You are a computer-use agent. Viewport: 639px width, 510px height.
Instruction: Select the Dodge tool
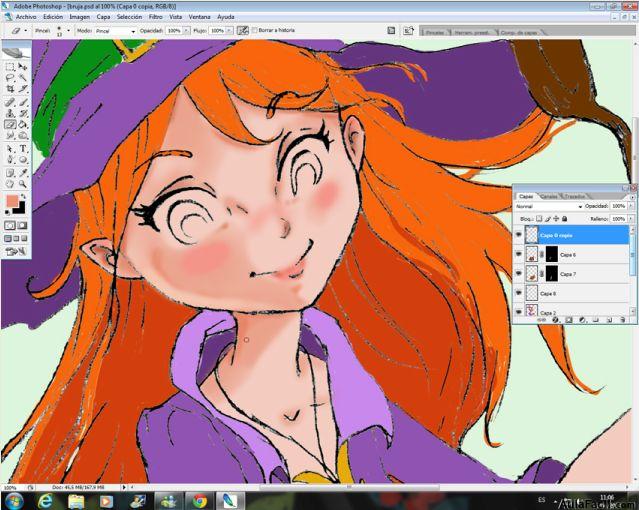(x=23, y=136)
